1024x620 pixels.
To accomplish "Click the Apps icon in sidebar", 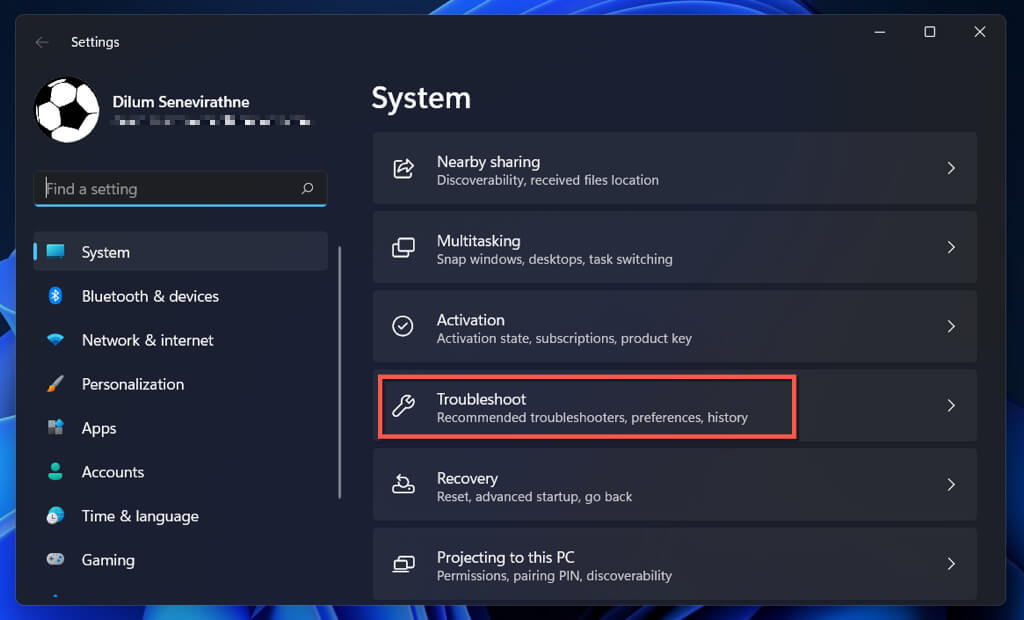I will (x=56, y=427).
